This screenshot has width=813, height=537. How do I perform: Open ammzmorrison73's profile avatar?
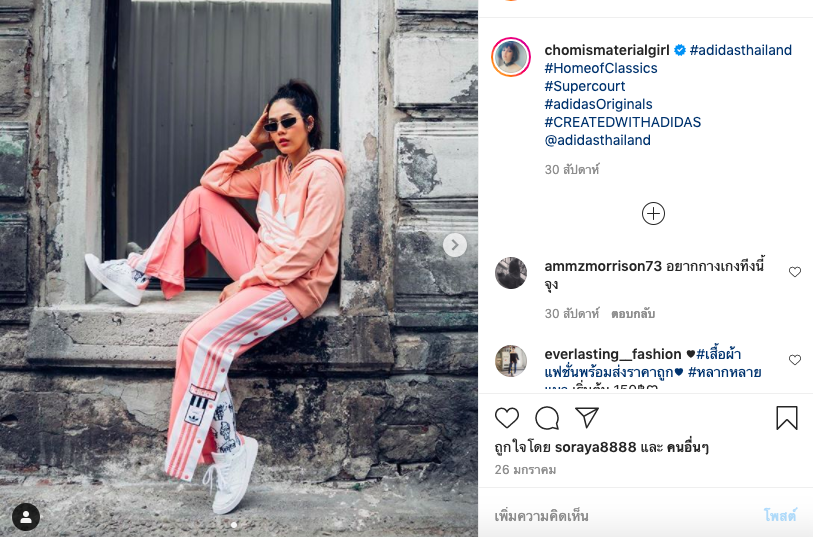point(511,273)
